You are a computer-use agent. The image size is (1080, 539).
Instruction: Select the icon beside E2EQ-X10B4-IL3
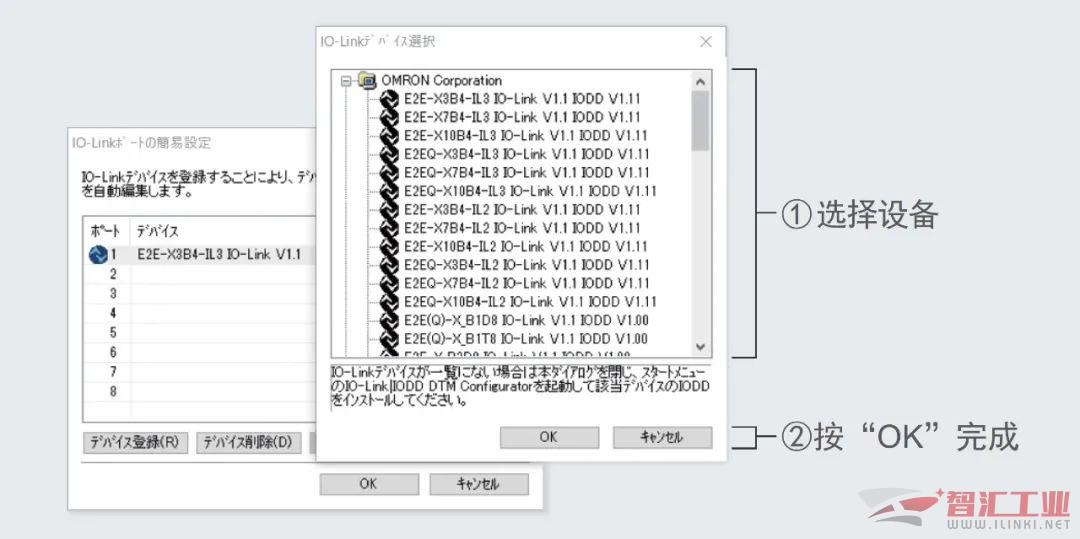(x=389, y=191)
